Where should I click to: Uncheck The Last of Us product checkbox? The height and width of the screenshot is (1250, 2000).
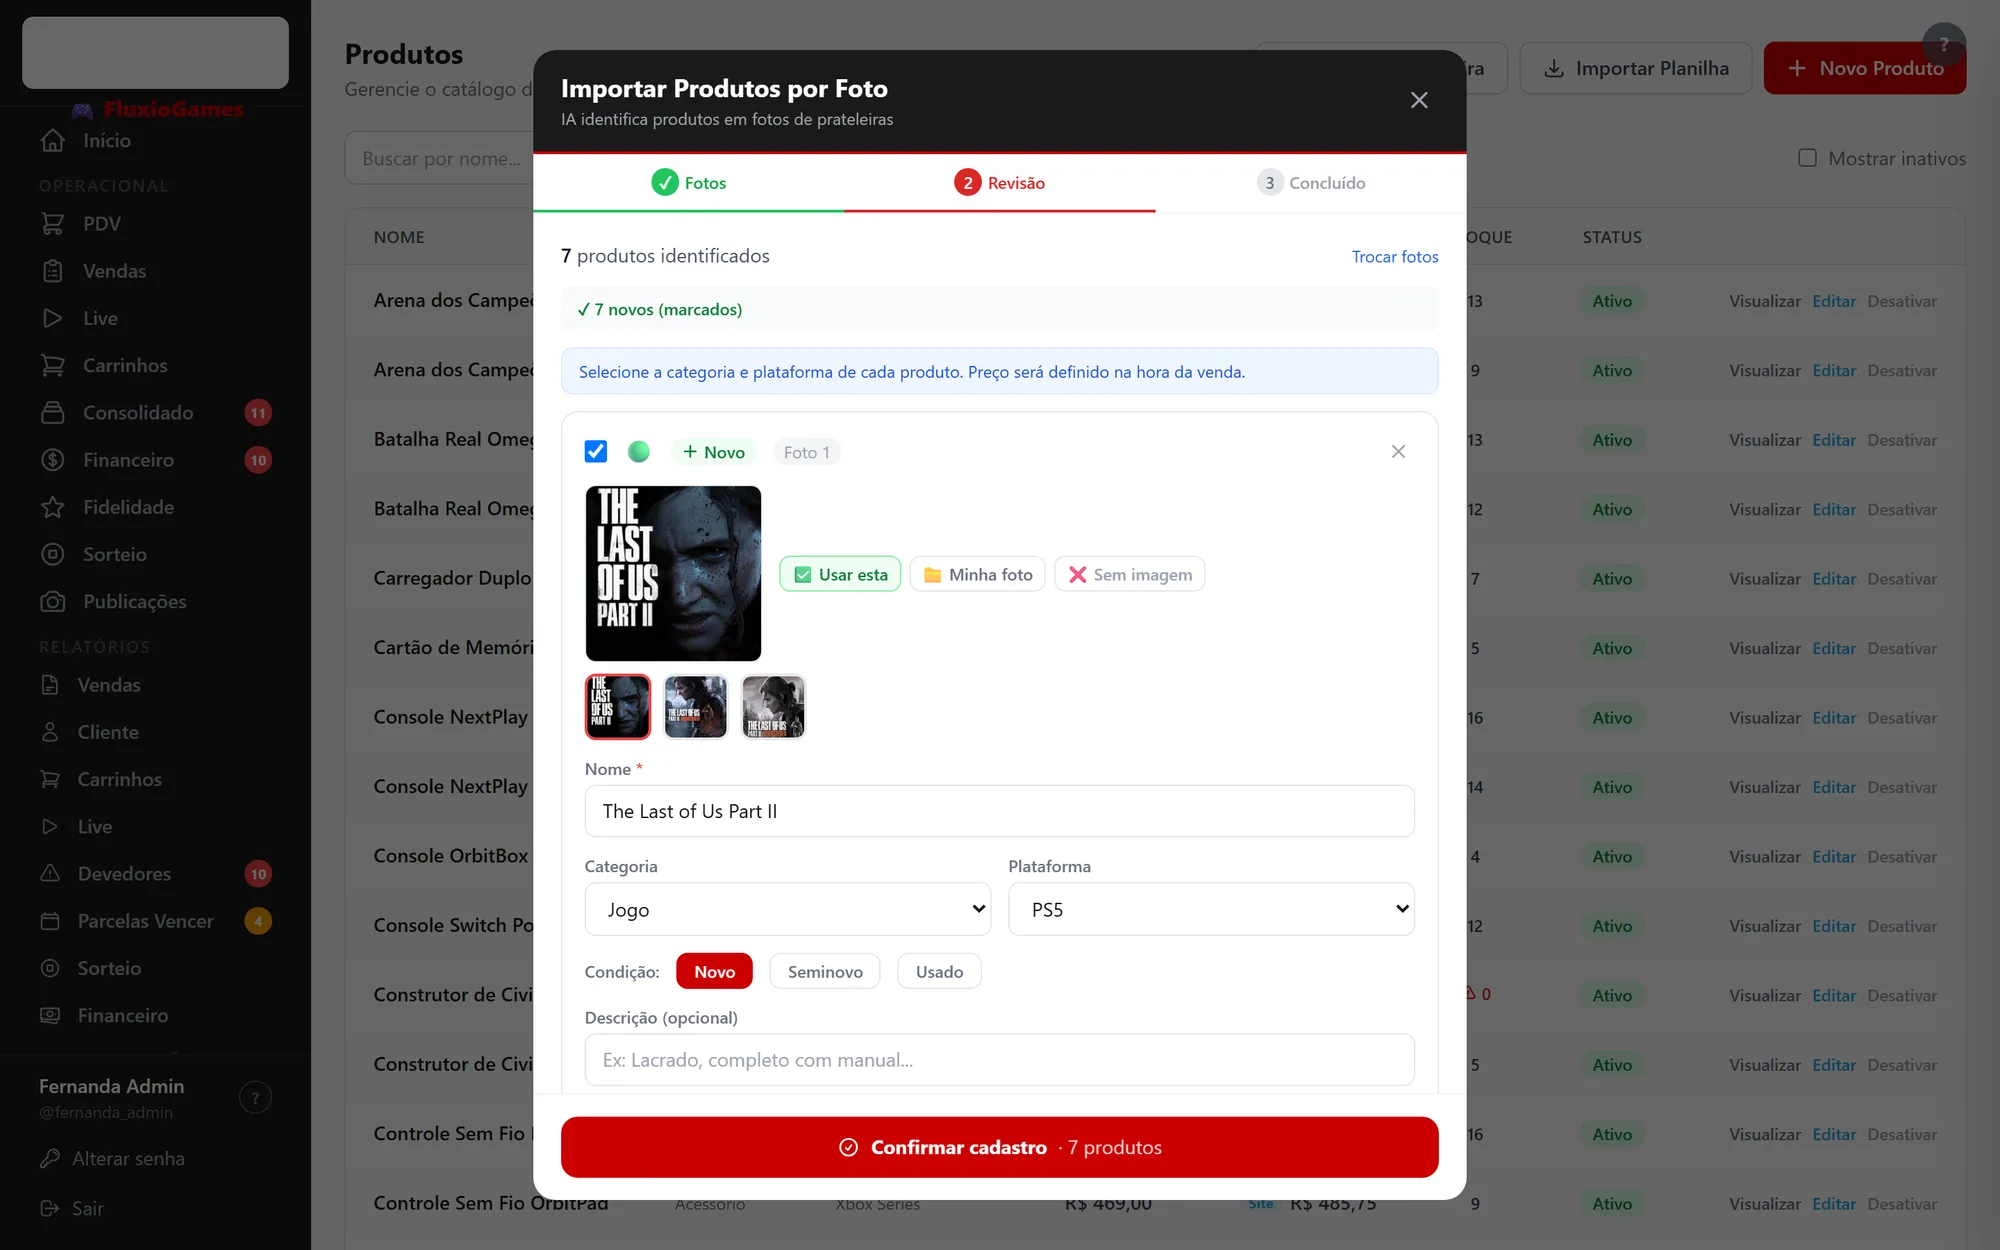point(596,452)
